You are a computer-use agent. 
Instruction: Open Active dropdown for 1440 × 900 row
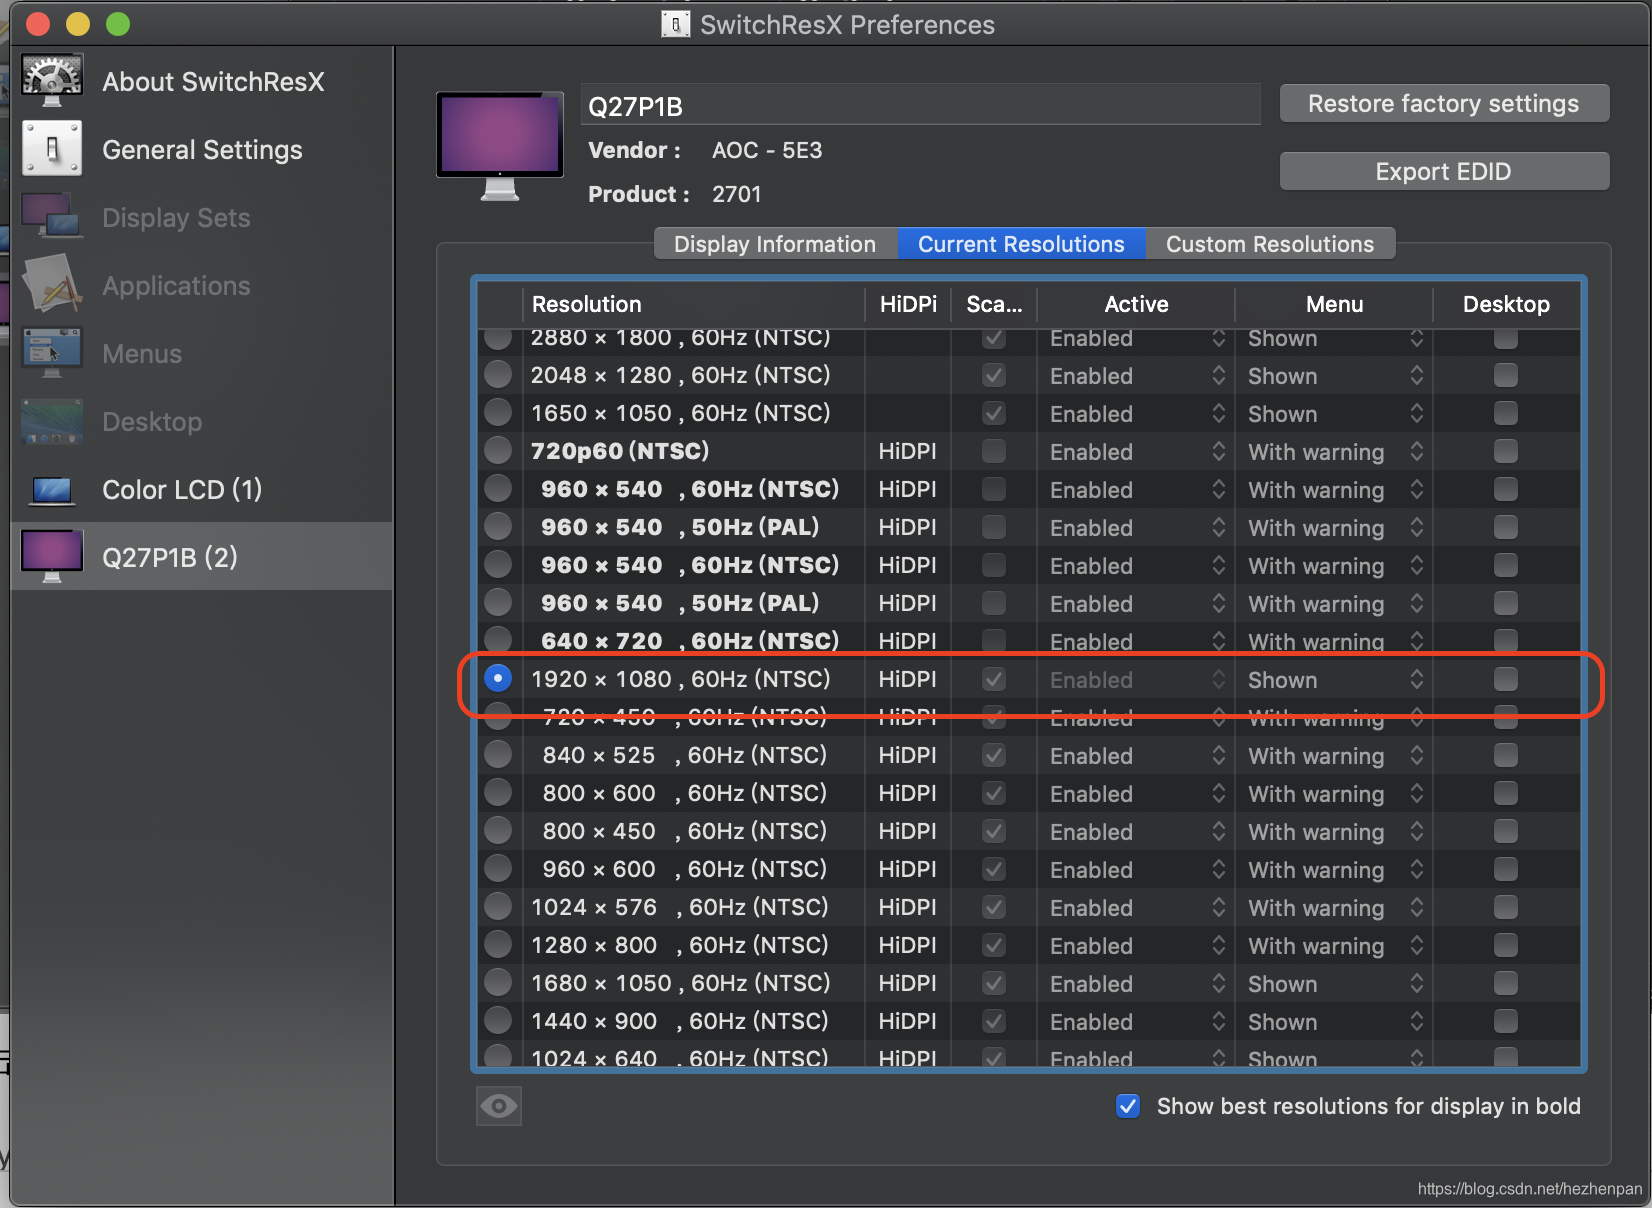pos(1137,1022)
